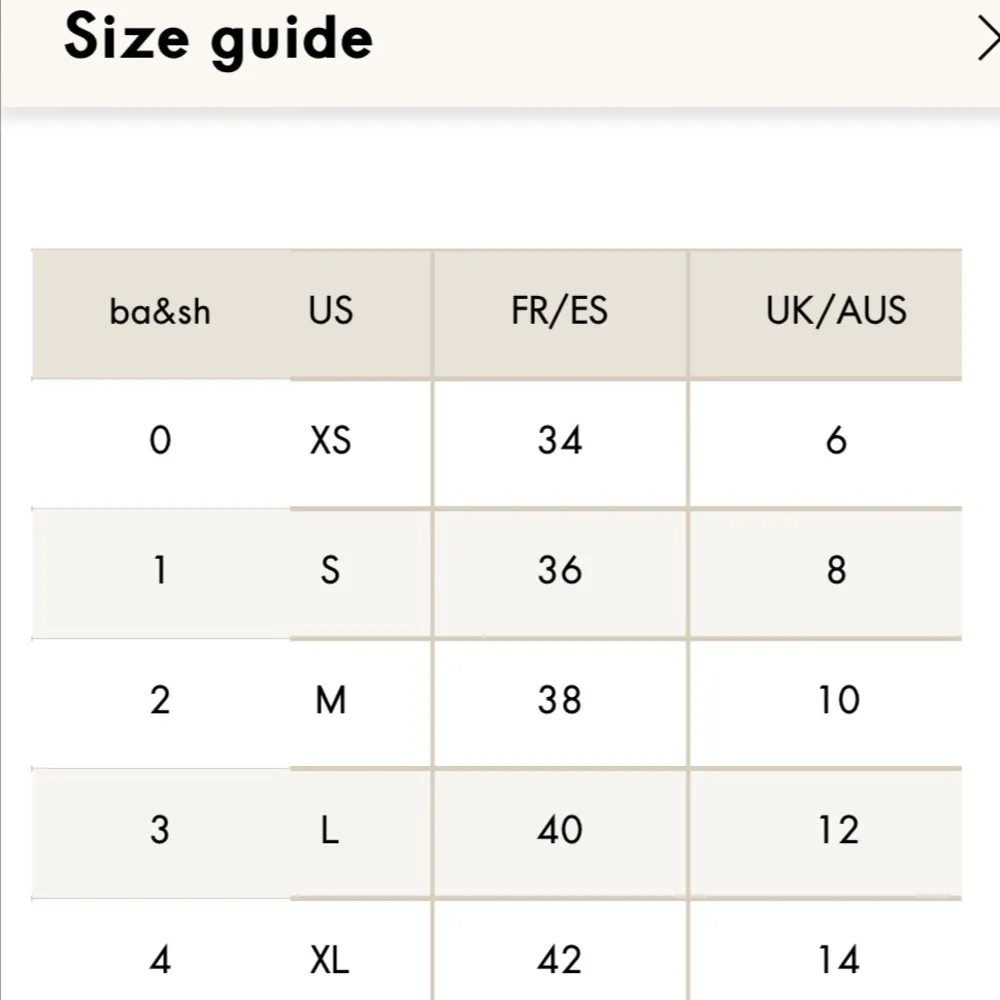Click the XL size cell

331,961
